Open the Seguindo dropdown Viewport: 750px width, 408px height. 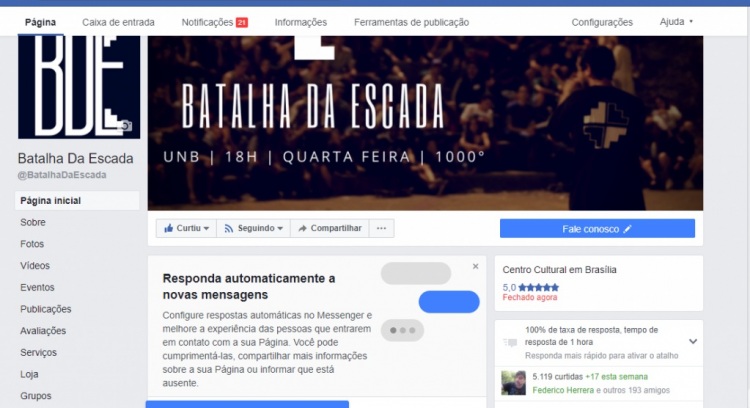tap(253, 228)
